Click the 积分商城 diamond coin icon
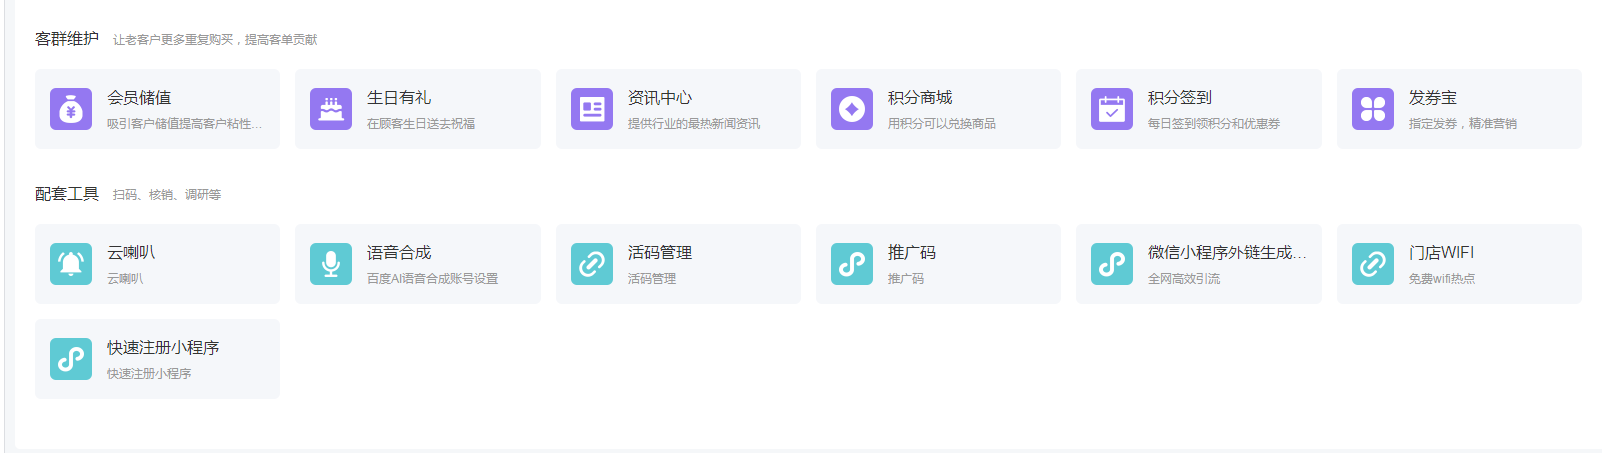 pos(852,109)
